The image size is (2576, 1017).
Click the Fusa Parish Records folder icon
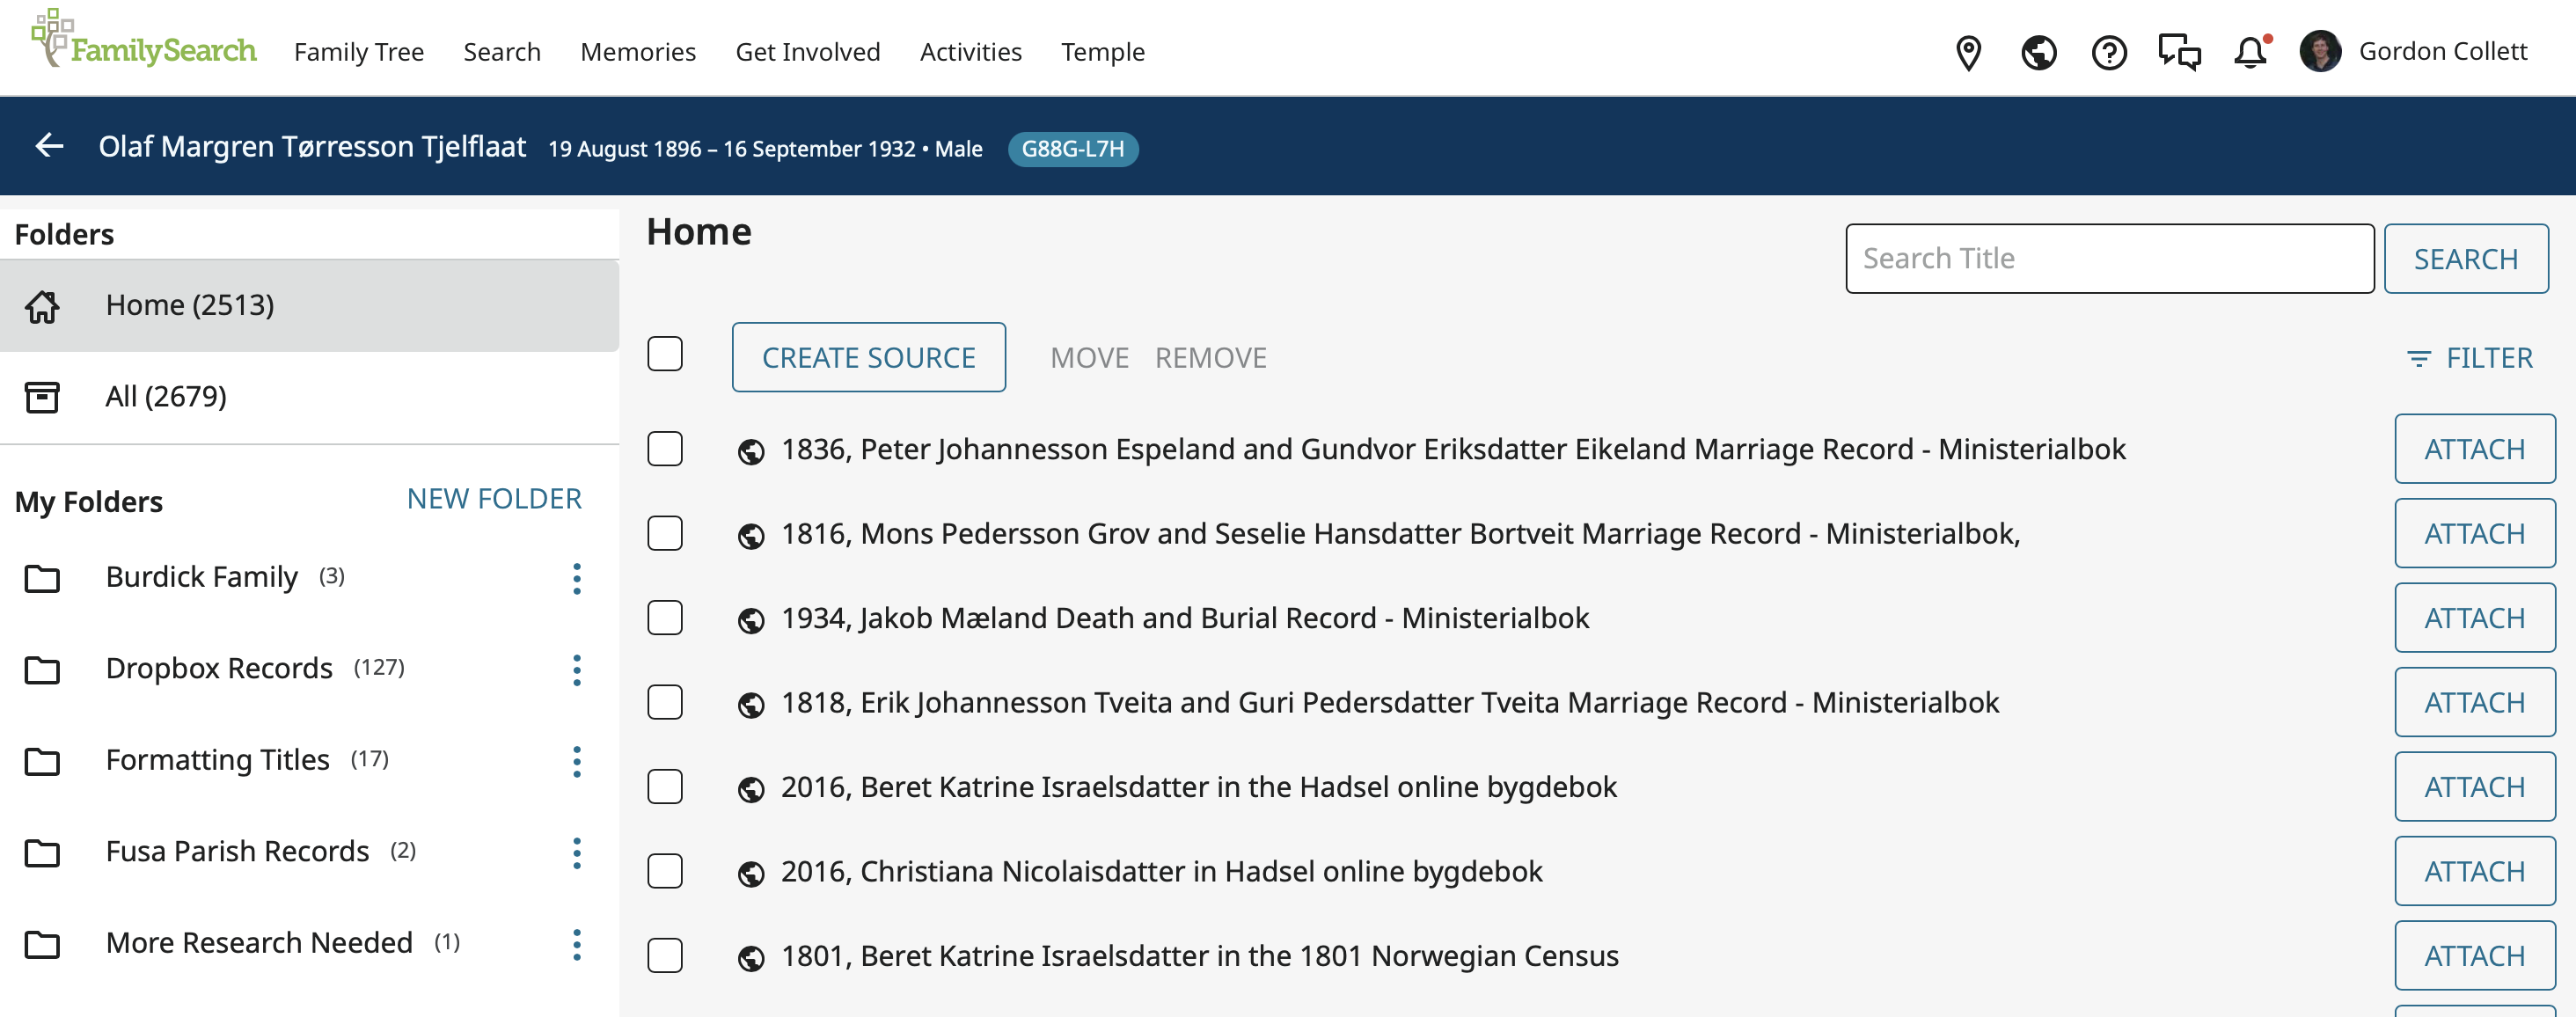(x=42, y=853)
